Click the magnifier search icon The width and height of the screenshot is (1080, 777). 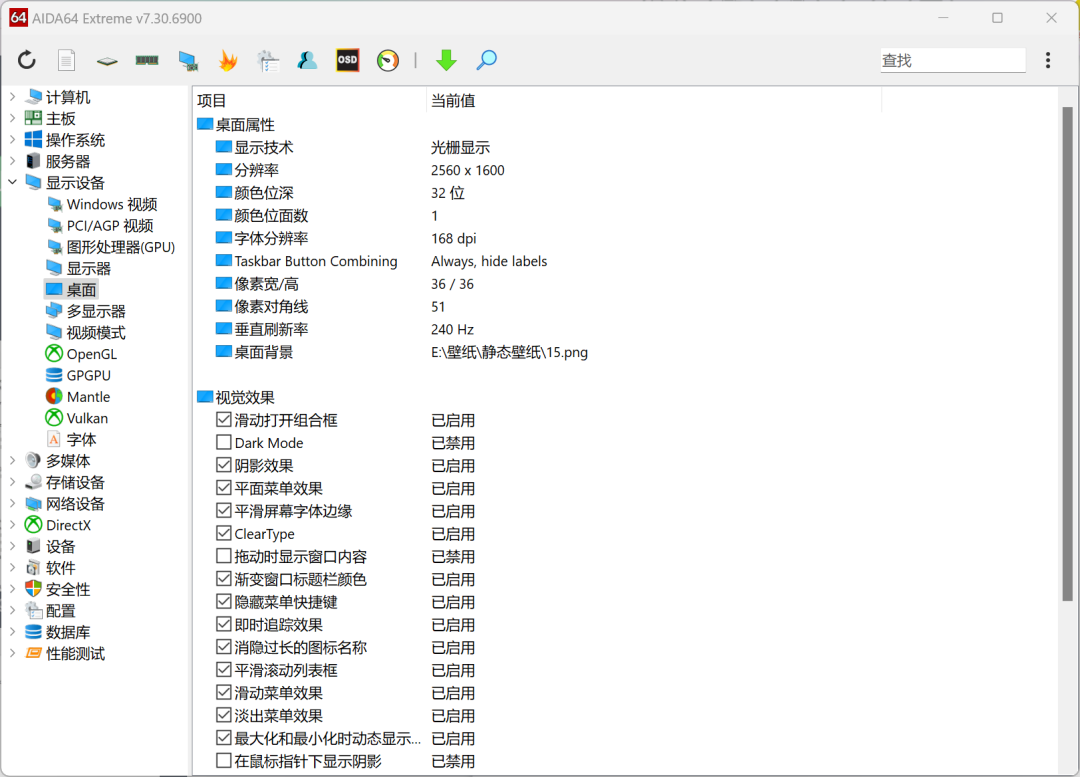(x=486, y=60)
